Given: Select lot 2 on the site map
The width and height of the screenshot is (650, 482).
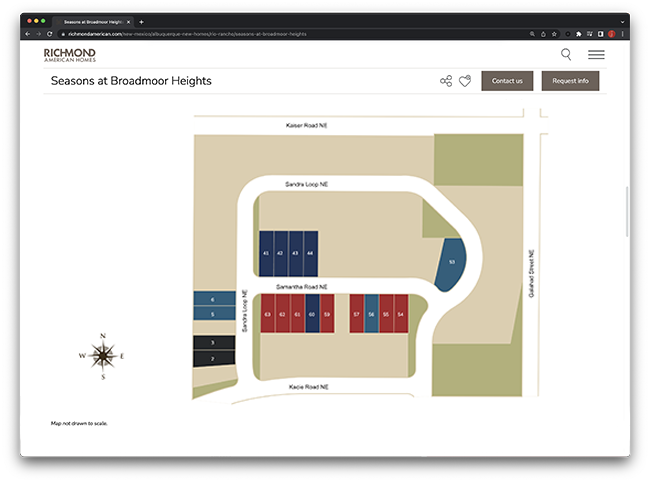Looking at the screenshot, I should coord(214,358).
